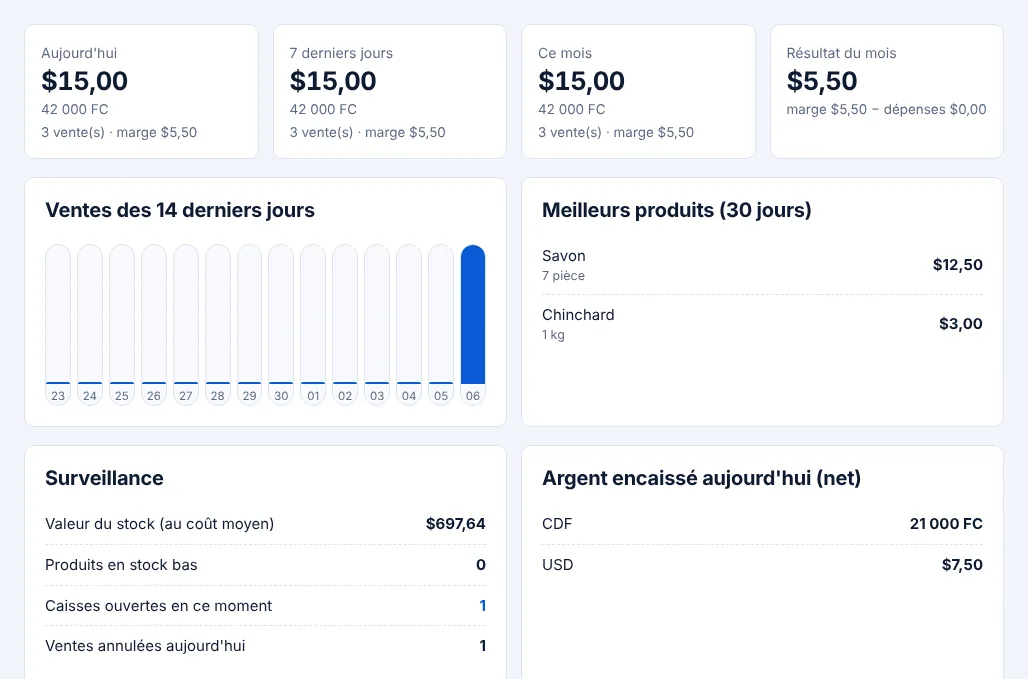Click the 'Ventes des 14 derniers jours' heading
The width and height of the screenshot is (1028, 679).
point(180,210)
